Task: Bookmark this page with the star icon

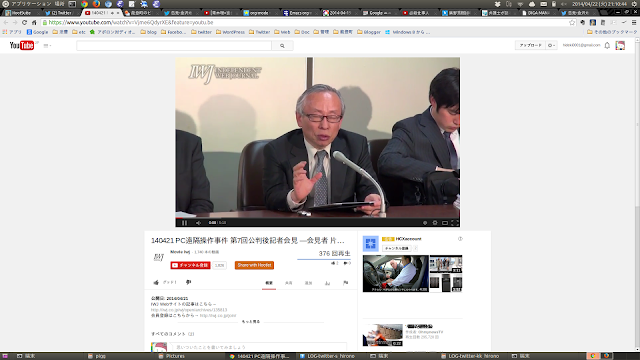Action: point(572,22)
